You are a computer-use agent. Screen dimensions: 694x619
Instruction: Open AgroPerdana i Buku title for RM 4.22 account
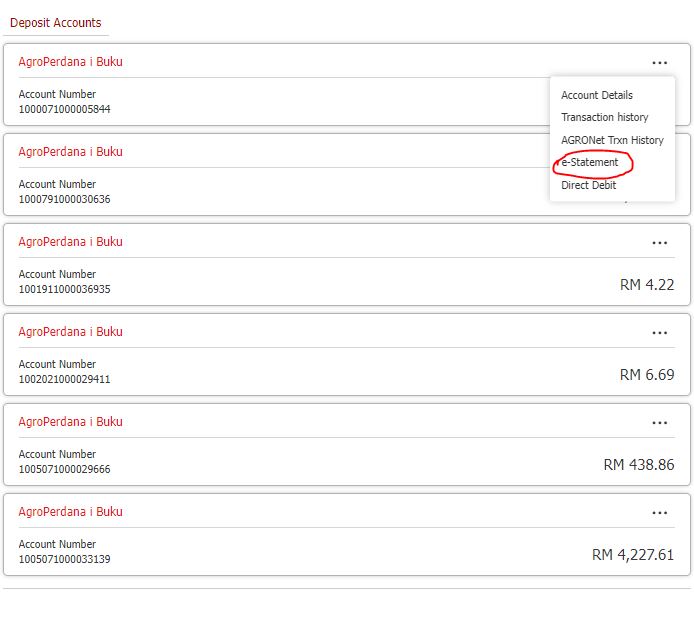click(x=70, y=242)
